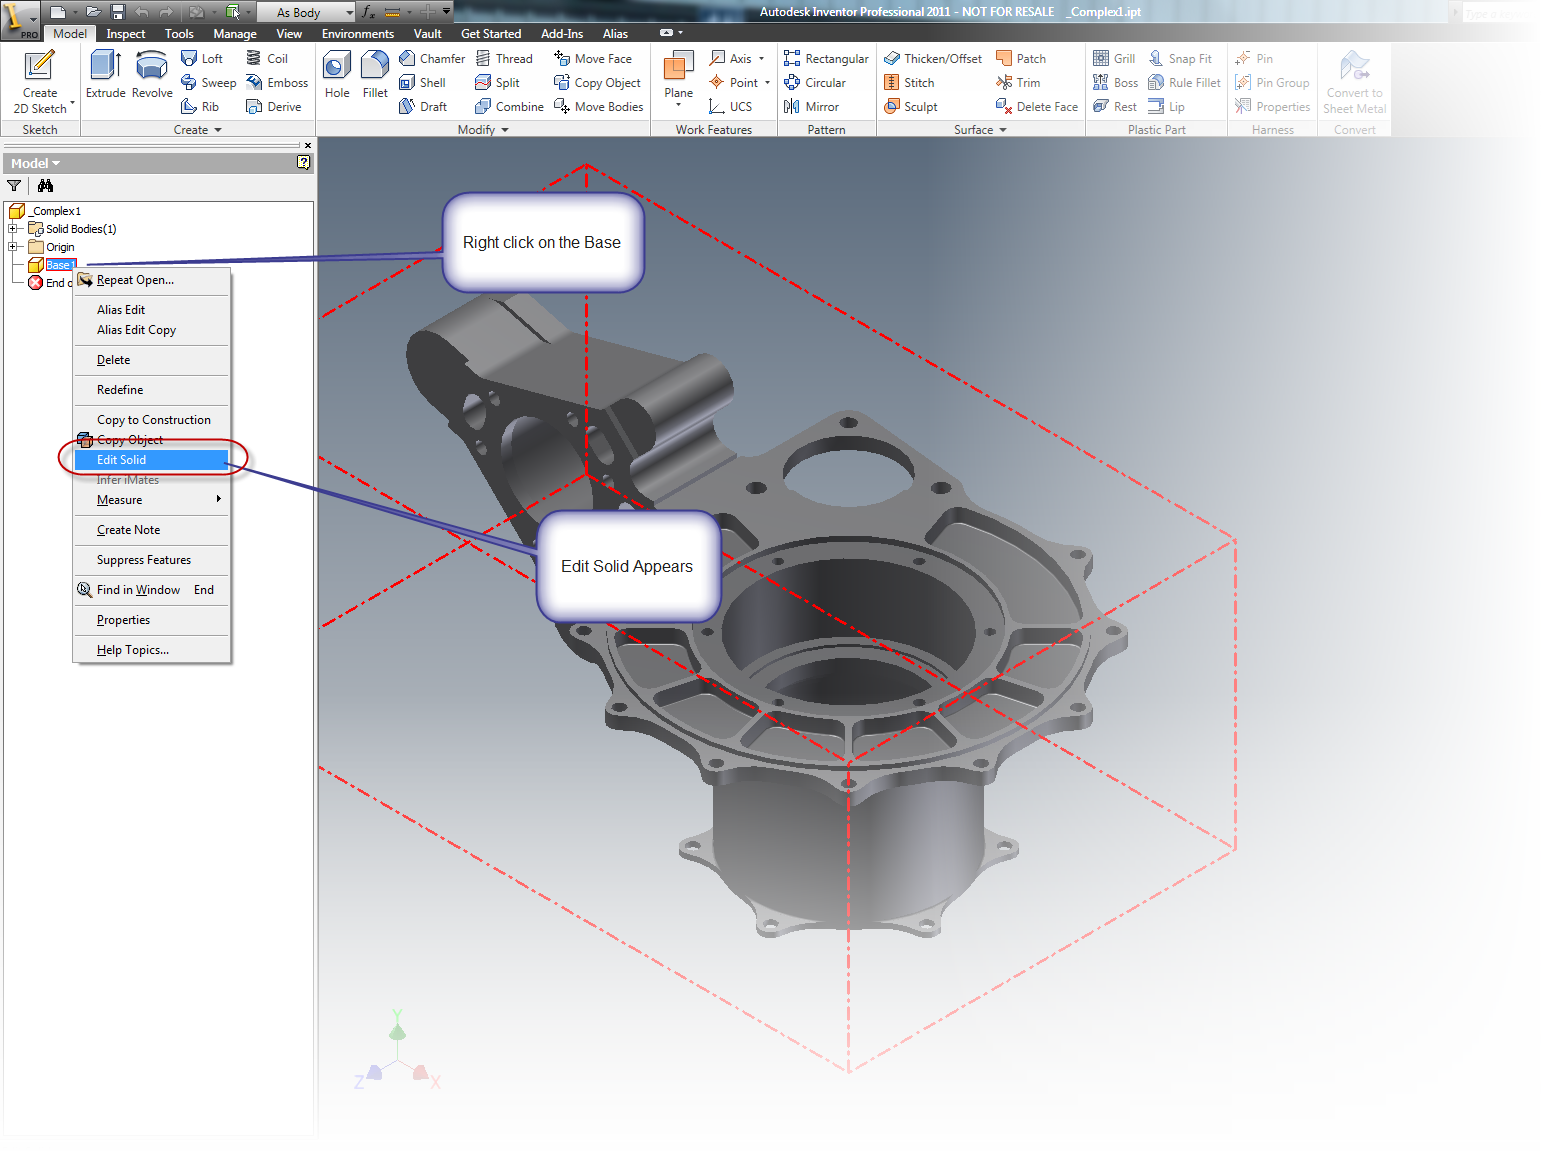This screenshot has height=1152, width=1541.
Task: Expand the Solid Bodies(1) node
Action: click(x=12, y=229)
